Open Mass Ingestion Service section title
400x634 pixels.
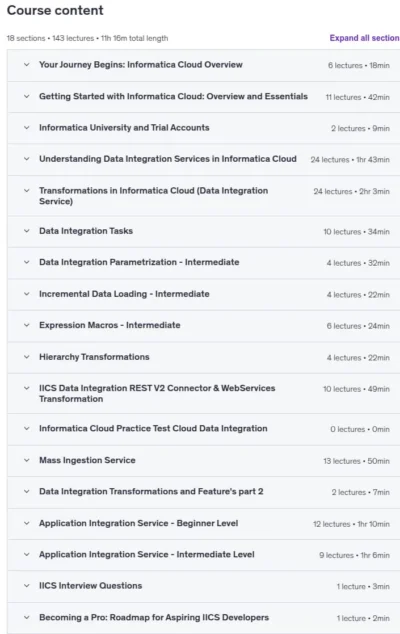[x=87, y=460]
